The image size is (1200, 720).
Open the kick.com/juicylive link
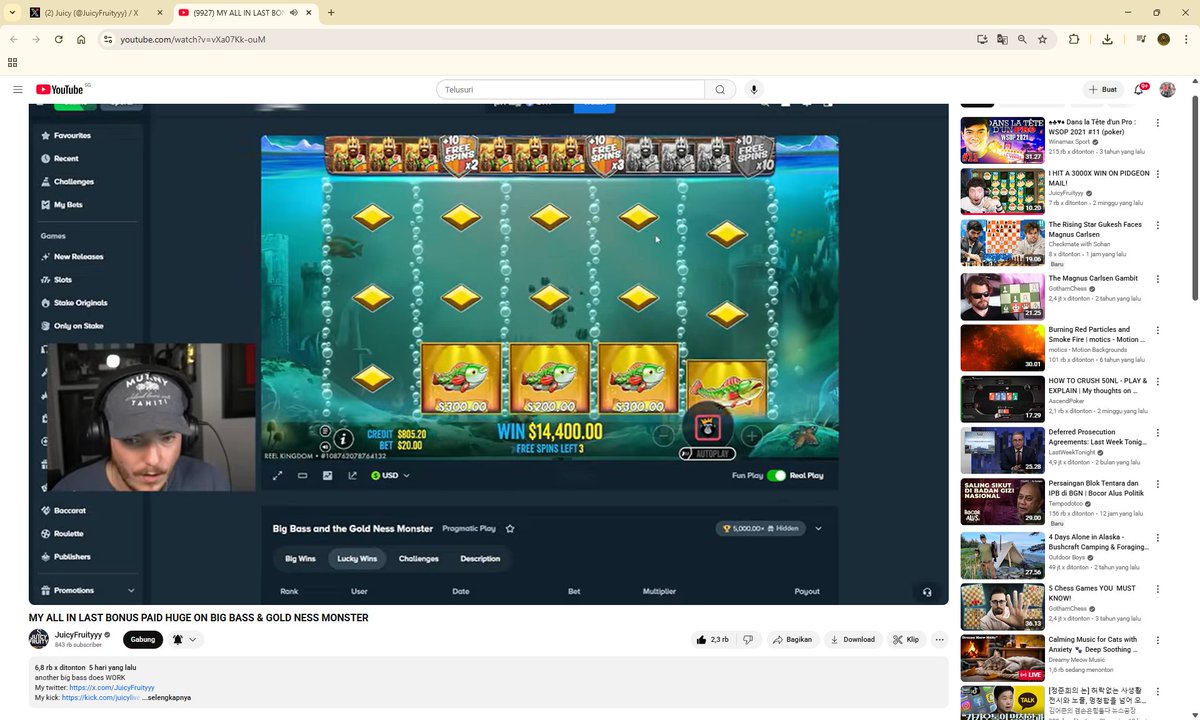point(100,698)
